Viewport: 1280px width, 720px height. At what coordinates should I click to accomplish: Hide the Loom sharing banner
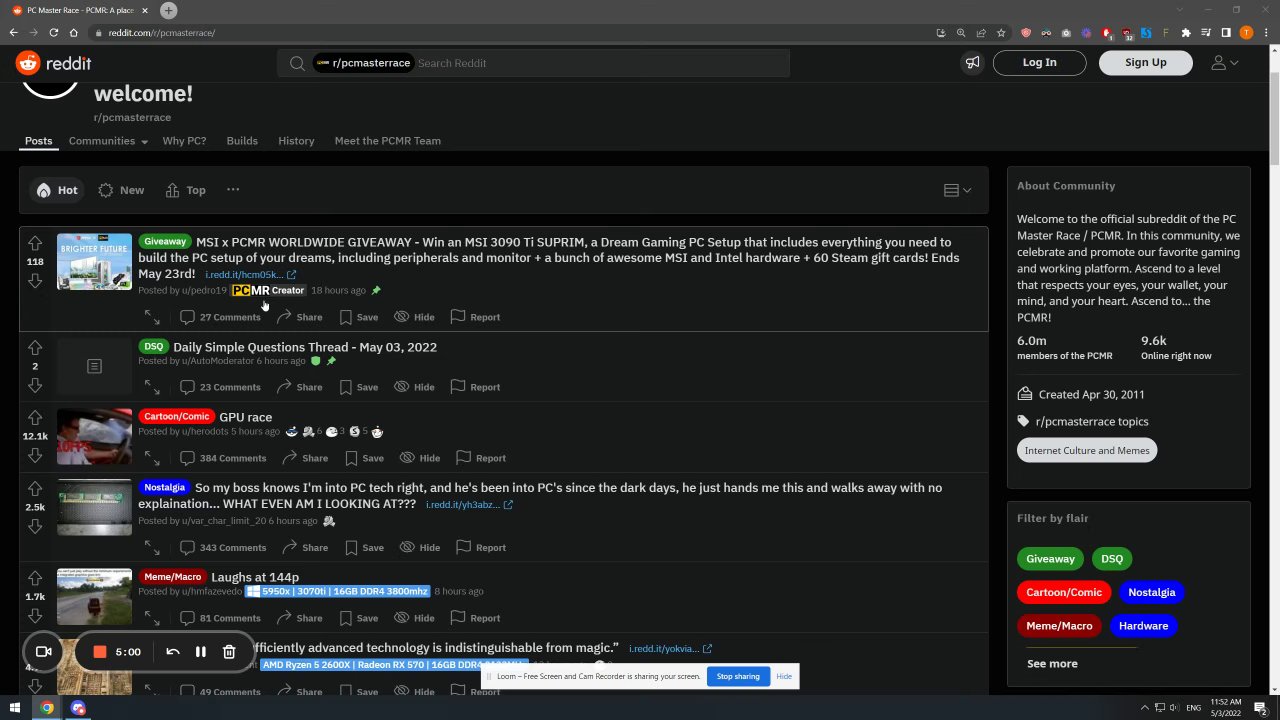[784, 677]
